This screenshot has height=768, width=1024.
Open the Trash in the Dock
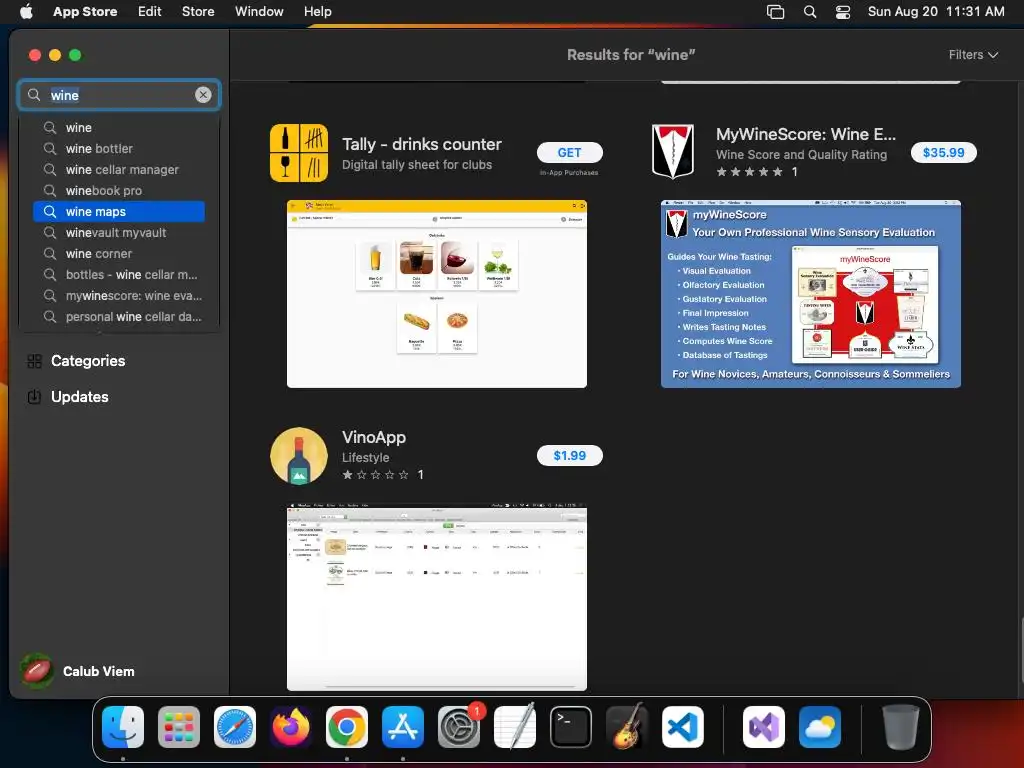[x=901, y=727]
